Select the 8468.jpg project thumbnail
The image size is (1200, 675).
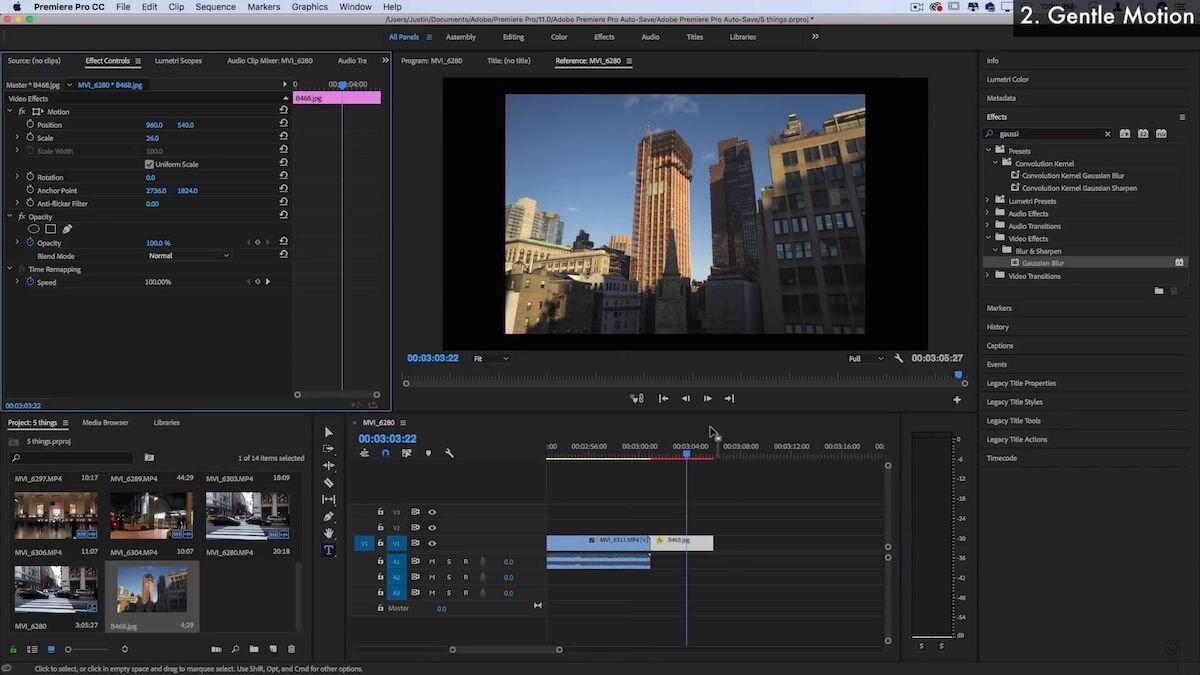coord(151,590)
